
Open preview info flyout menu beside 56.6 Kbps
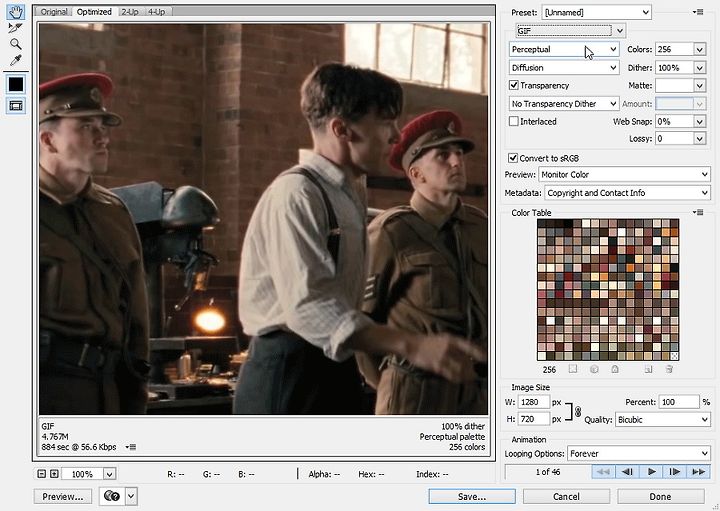(x=131, y=447)
